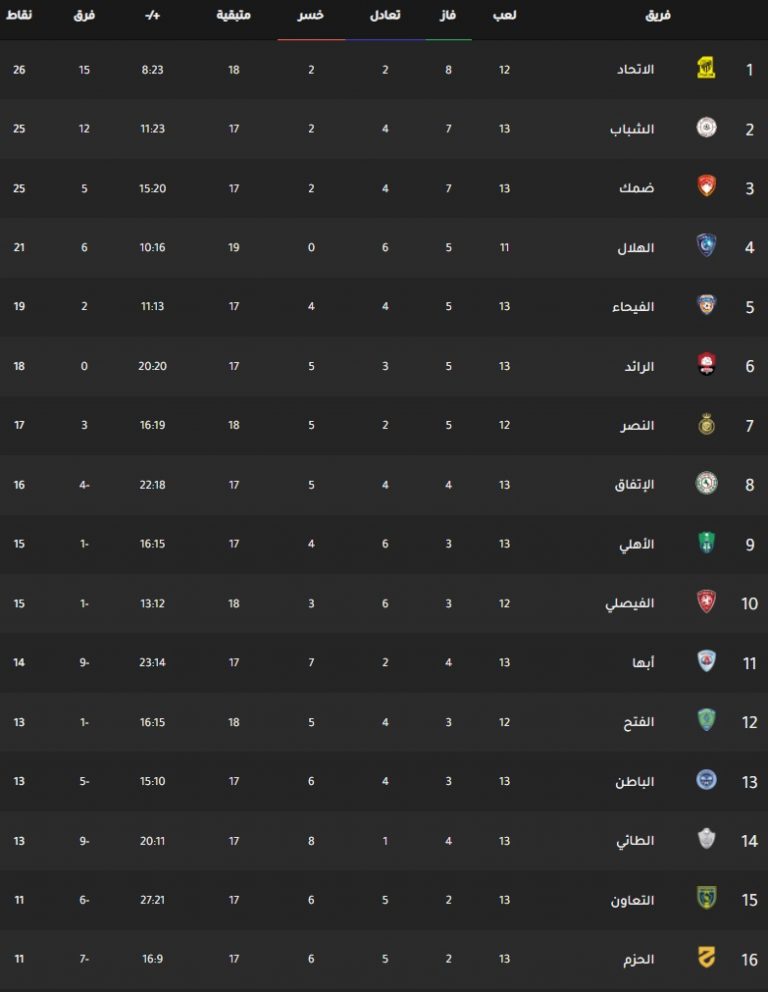This screenshot has height=992, width=768.
Task: Click the Damac red shield logo
Action: (706, 186)
